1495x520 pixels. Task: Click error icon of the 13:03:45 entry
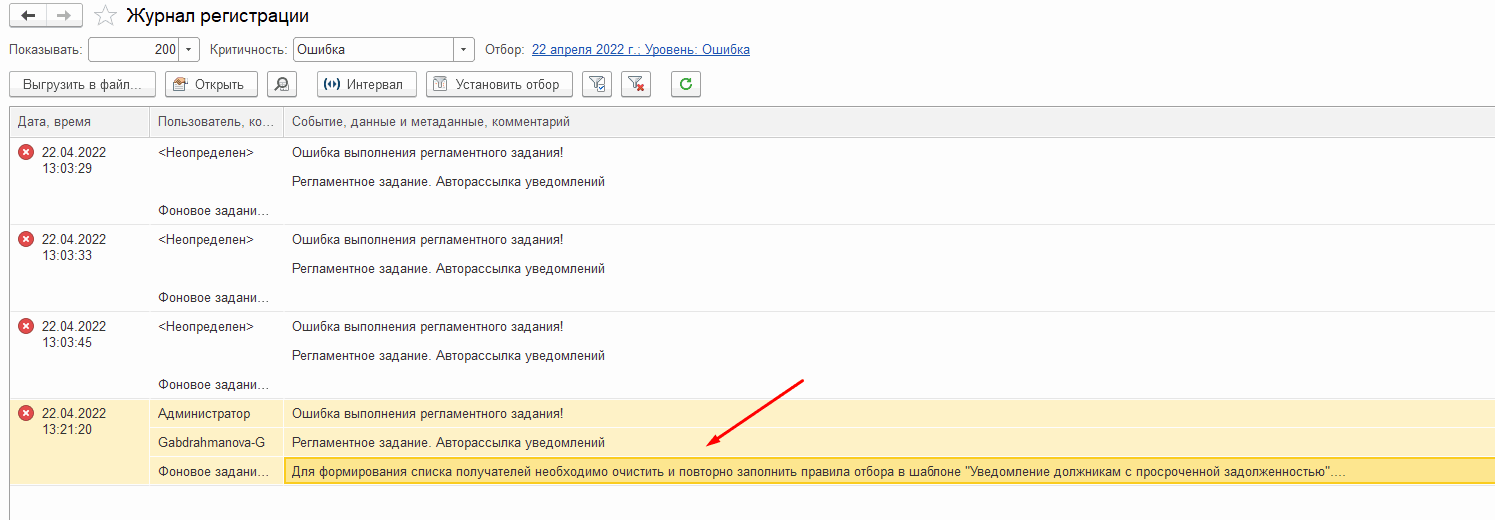pos(26,326)
